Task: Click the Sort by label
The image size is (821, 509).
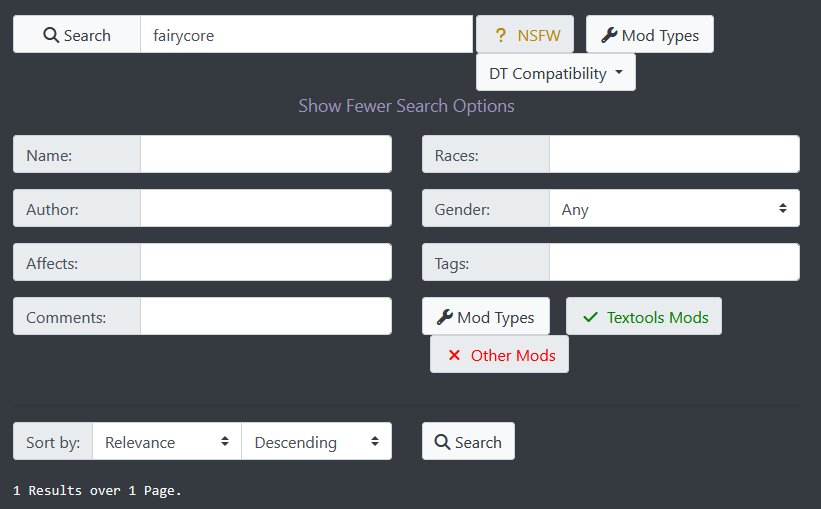Action: 53,441
